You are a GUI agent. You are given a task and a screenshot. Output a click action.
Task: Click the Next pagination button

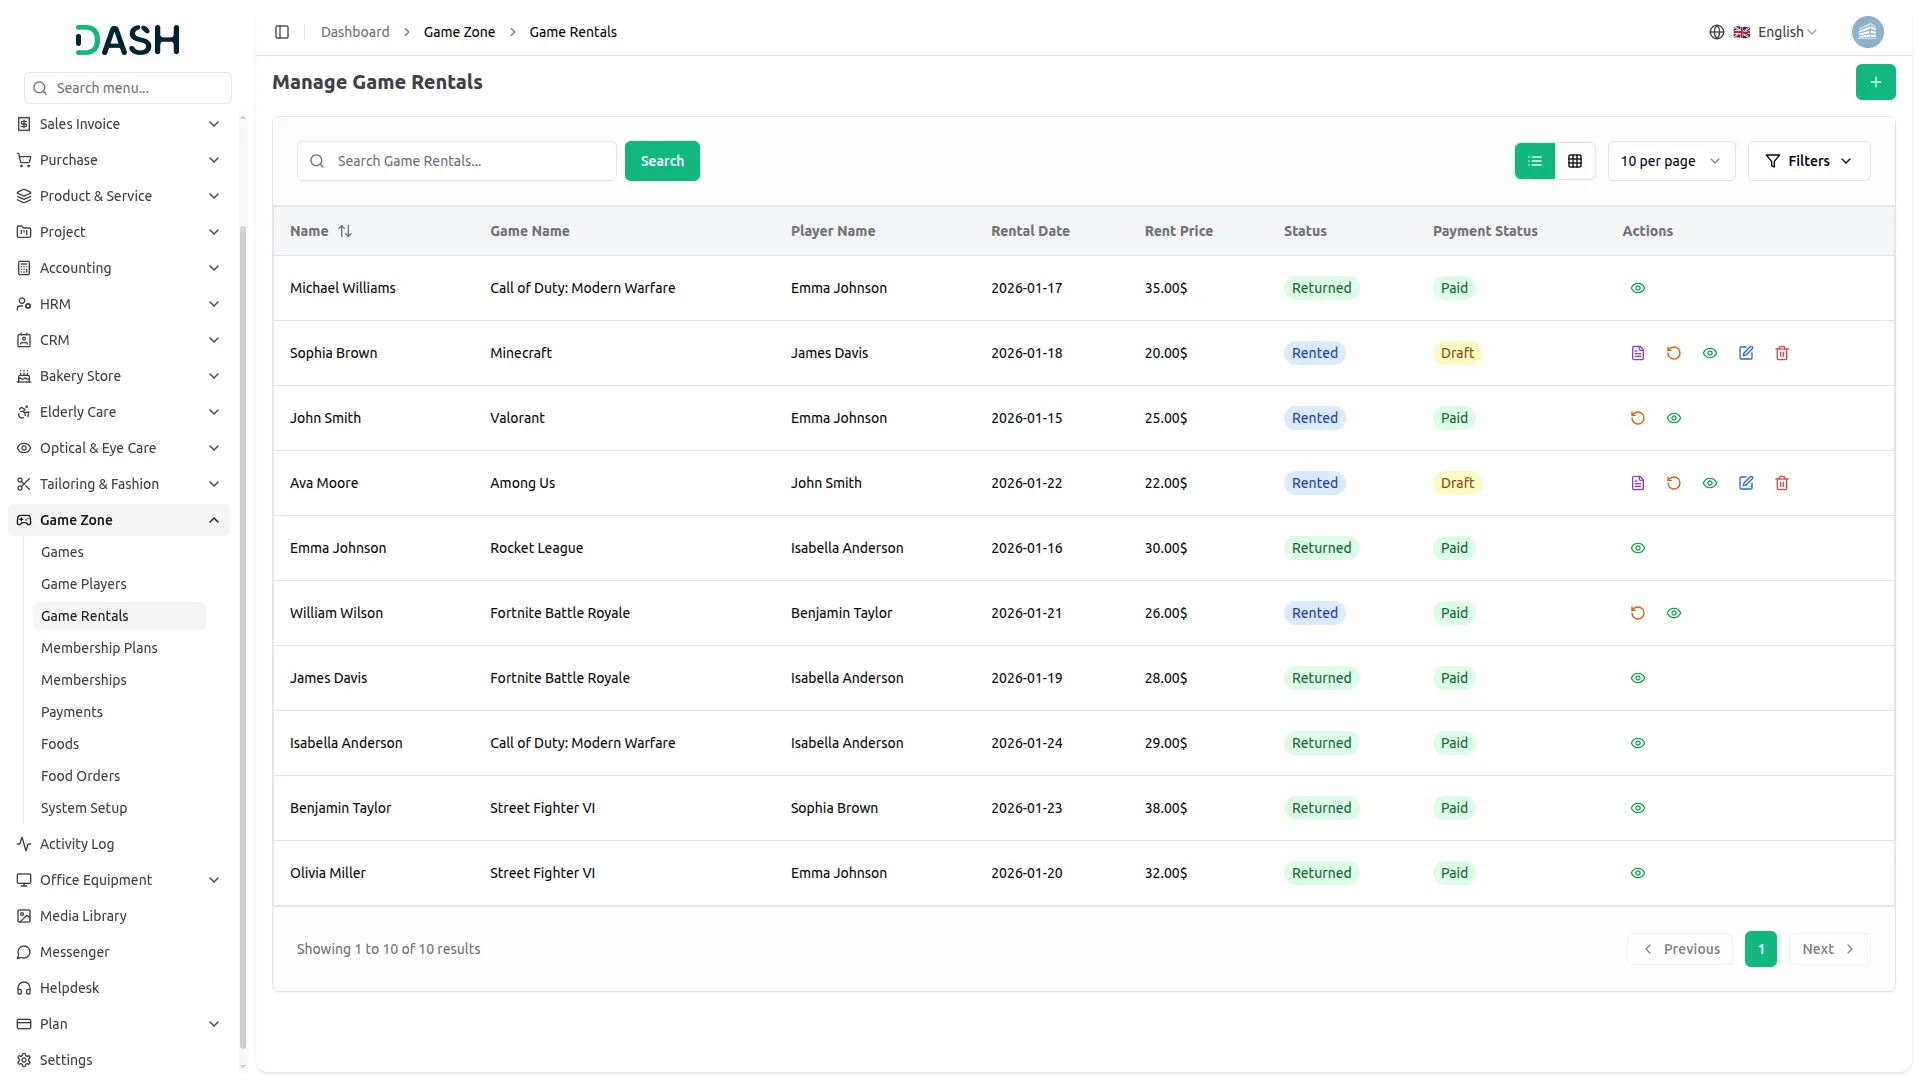pos(1829,949)
